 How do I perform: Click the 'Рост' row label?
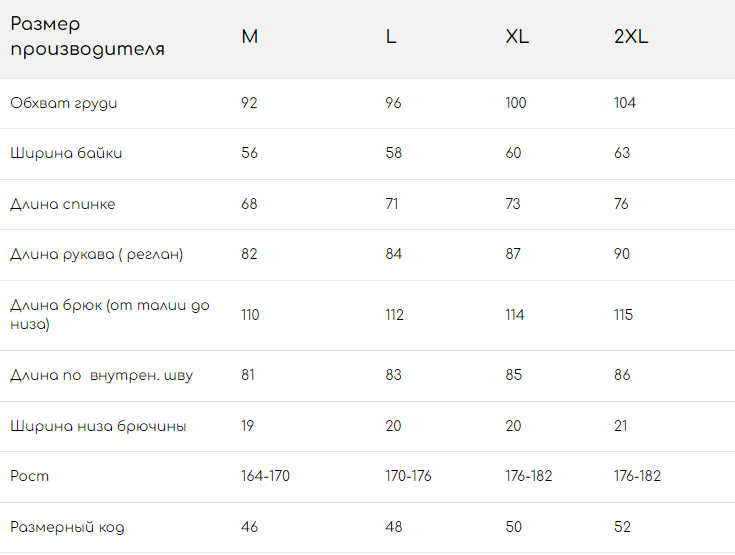[x=29, y=476]
